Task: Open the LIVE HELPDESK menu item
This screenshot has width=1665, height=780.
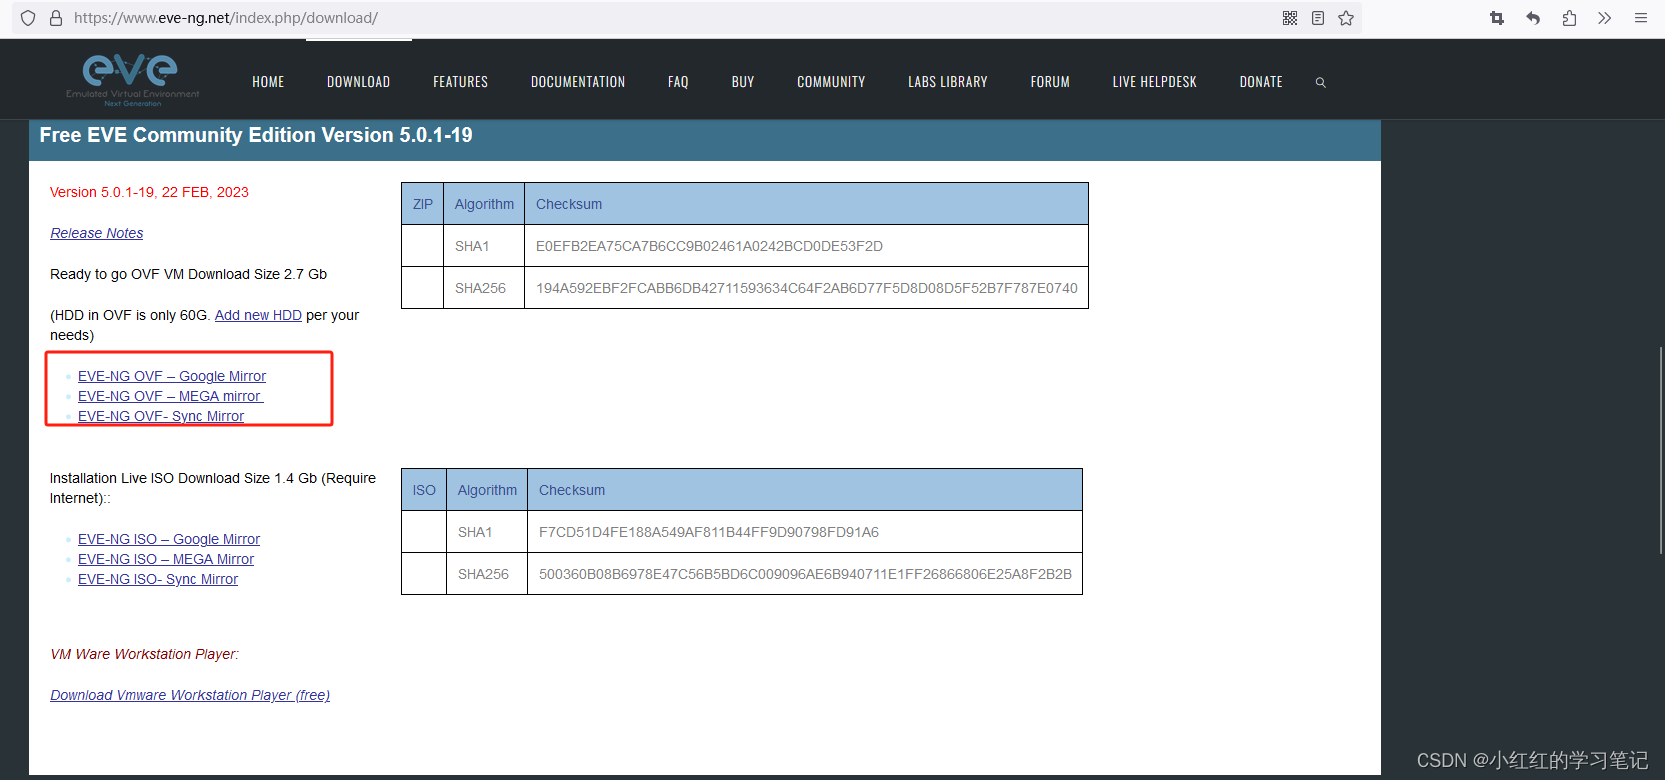Action: [1154, 82]
